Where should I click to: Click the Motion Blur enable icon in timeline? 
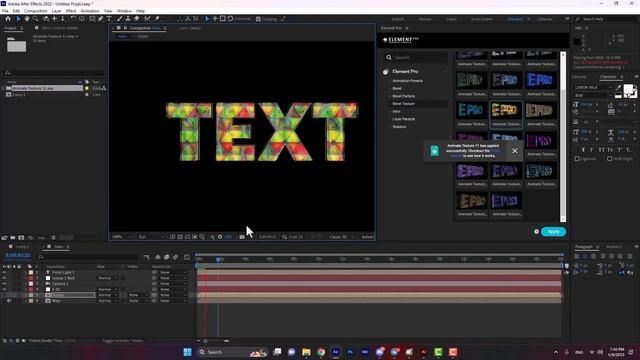176,257
